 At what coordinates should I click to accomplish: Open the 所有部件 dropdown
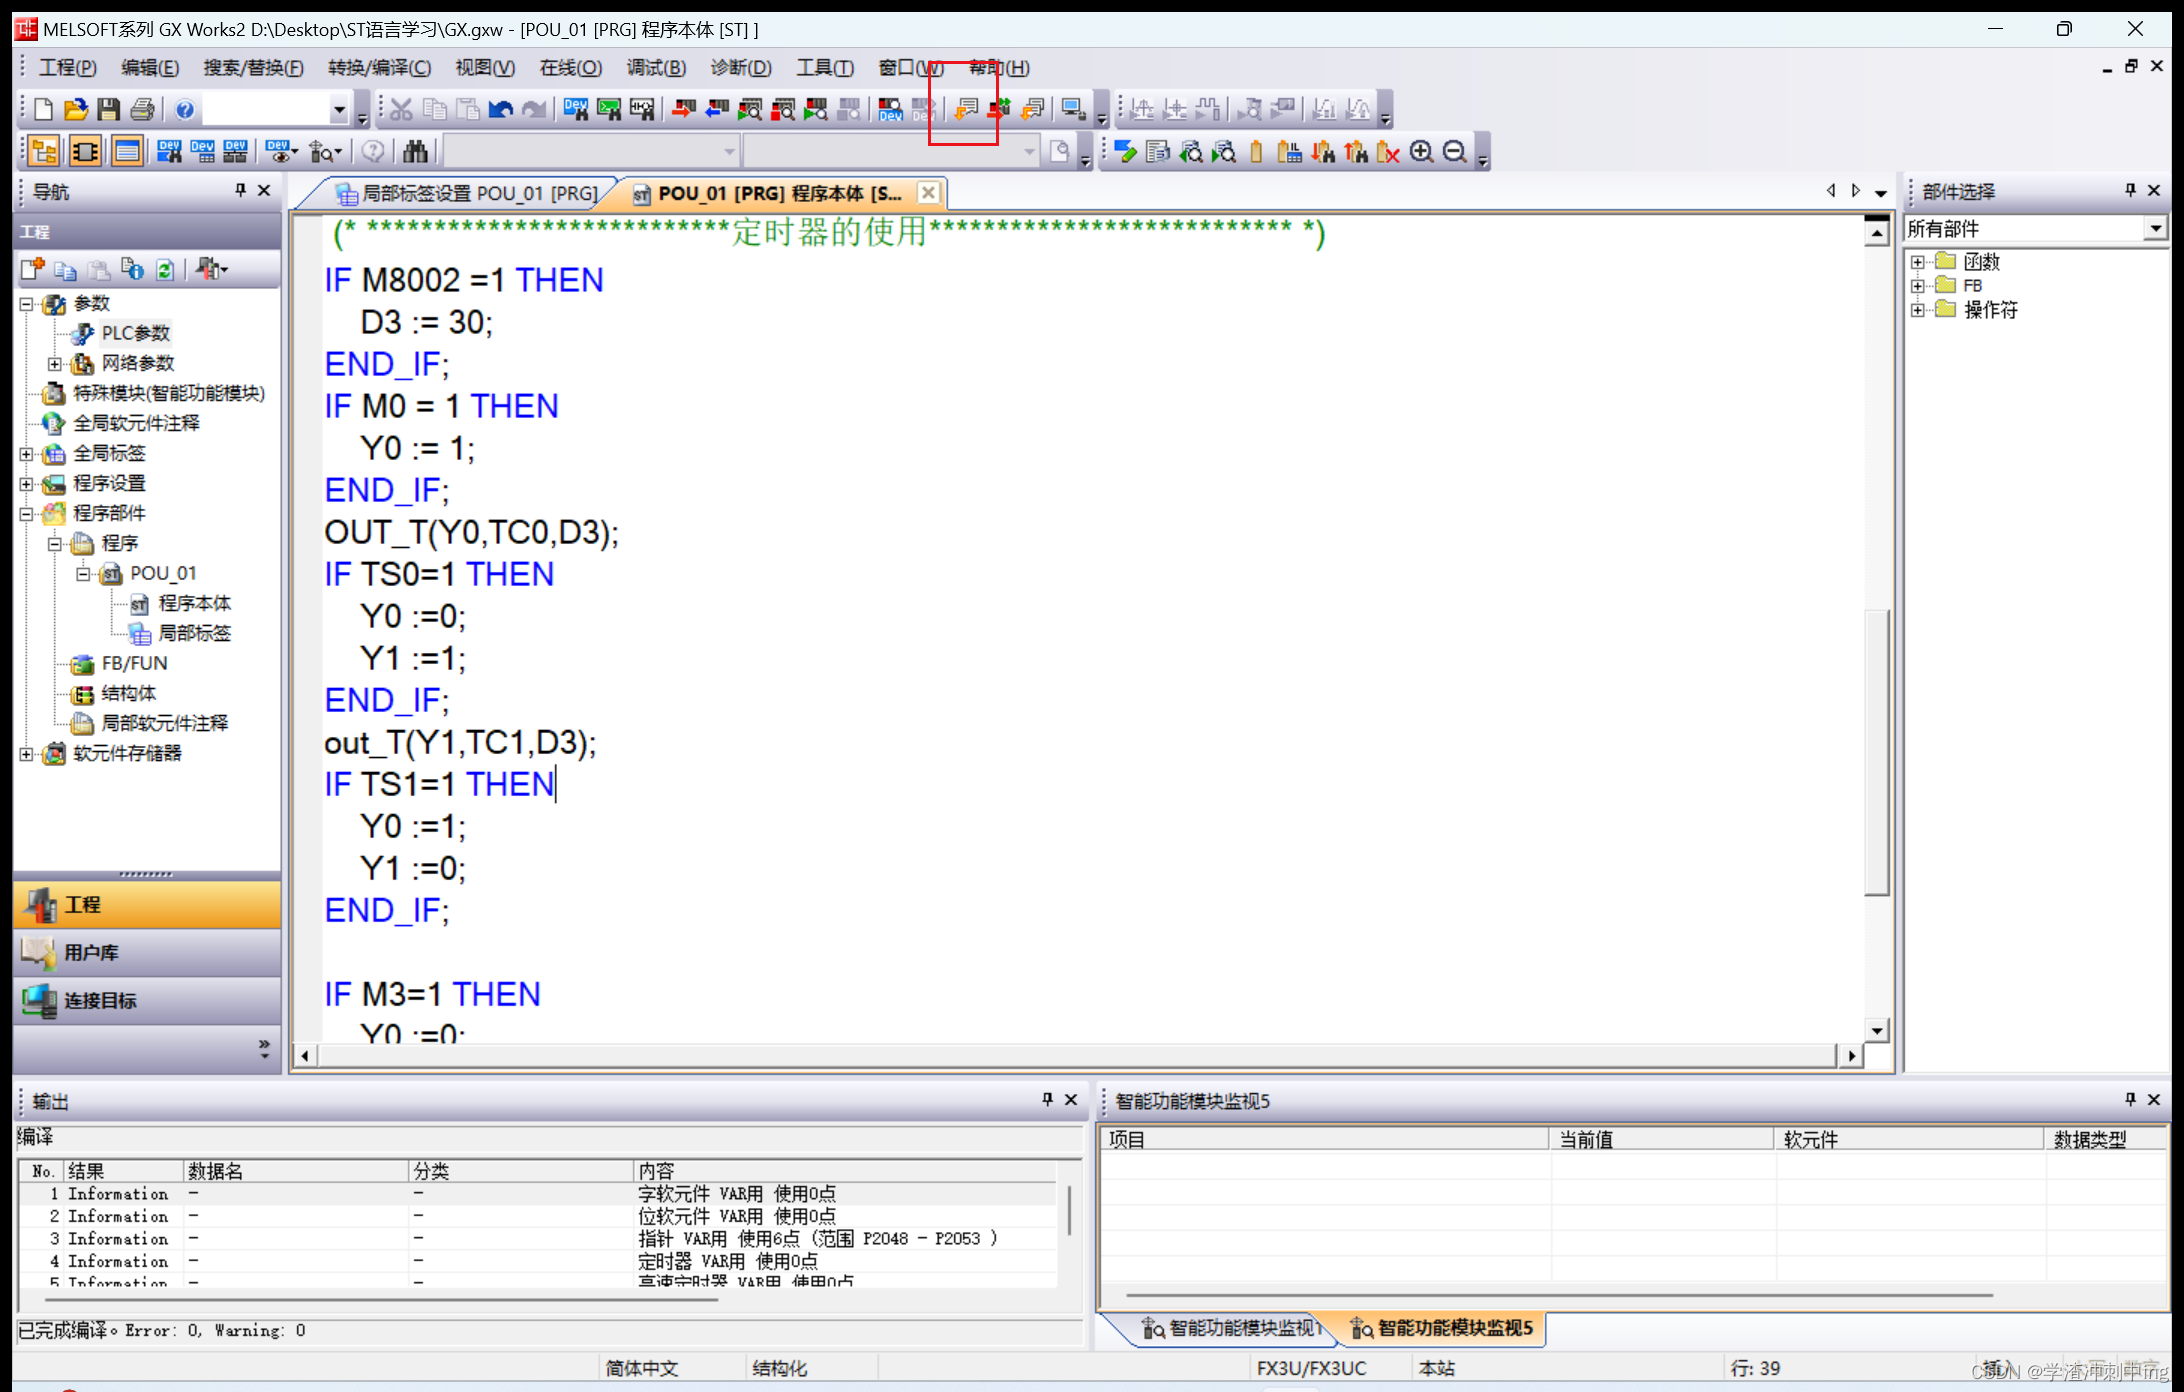(x=2155, y=229)
